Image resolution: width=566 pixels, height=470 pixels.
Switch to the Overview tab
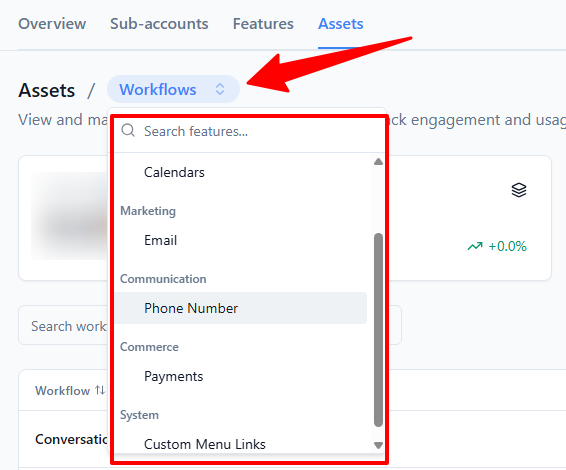[52, 24]
